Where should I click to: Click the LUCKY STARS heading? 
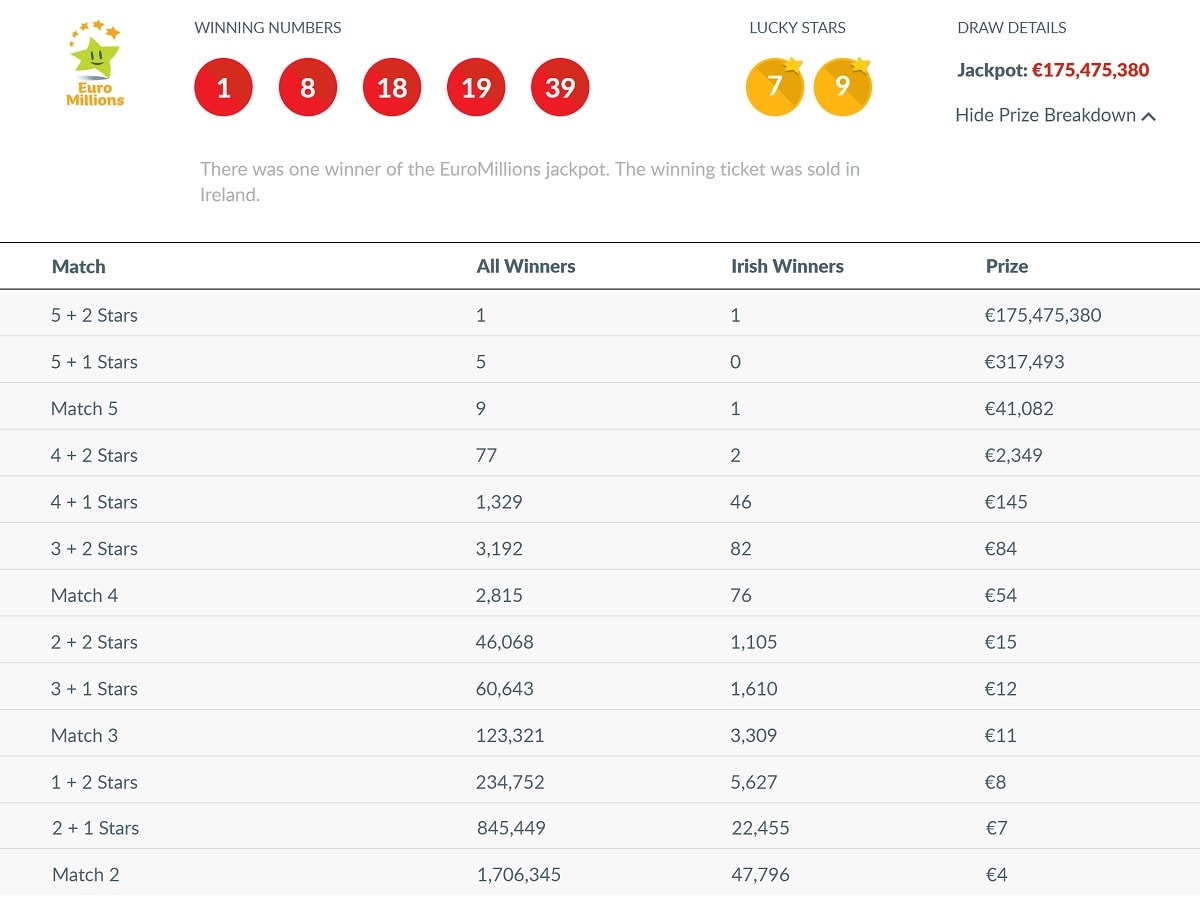click(796, 28)
